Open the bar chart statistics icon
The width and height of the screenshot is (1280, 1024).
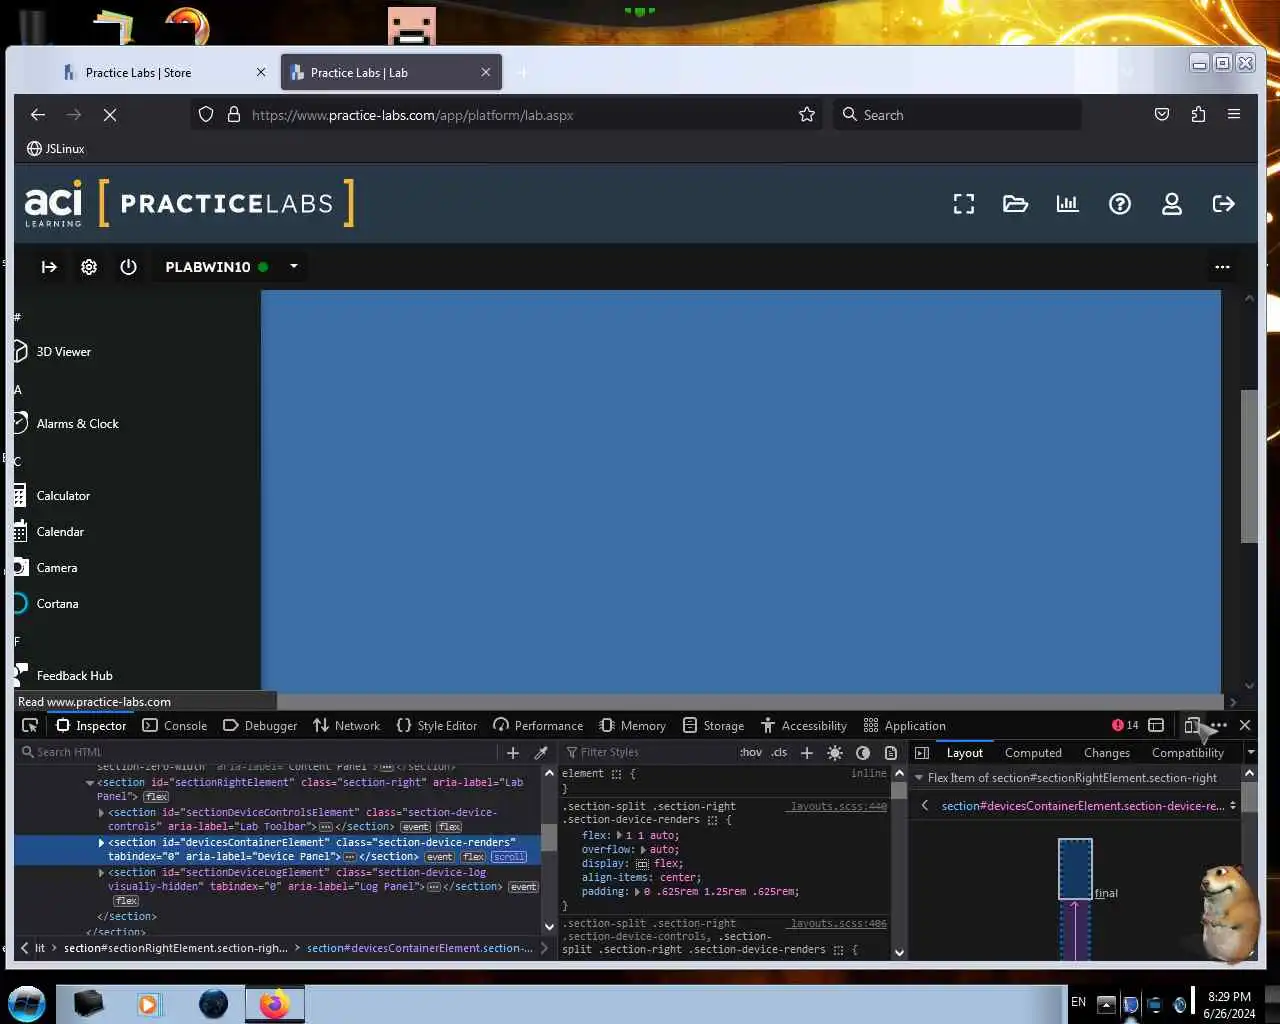(x=1068, y=204)
